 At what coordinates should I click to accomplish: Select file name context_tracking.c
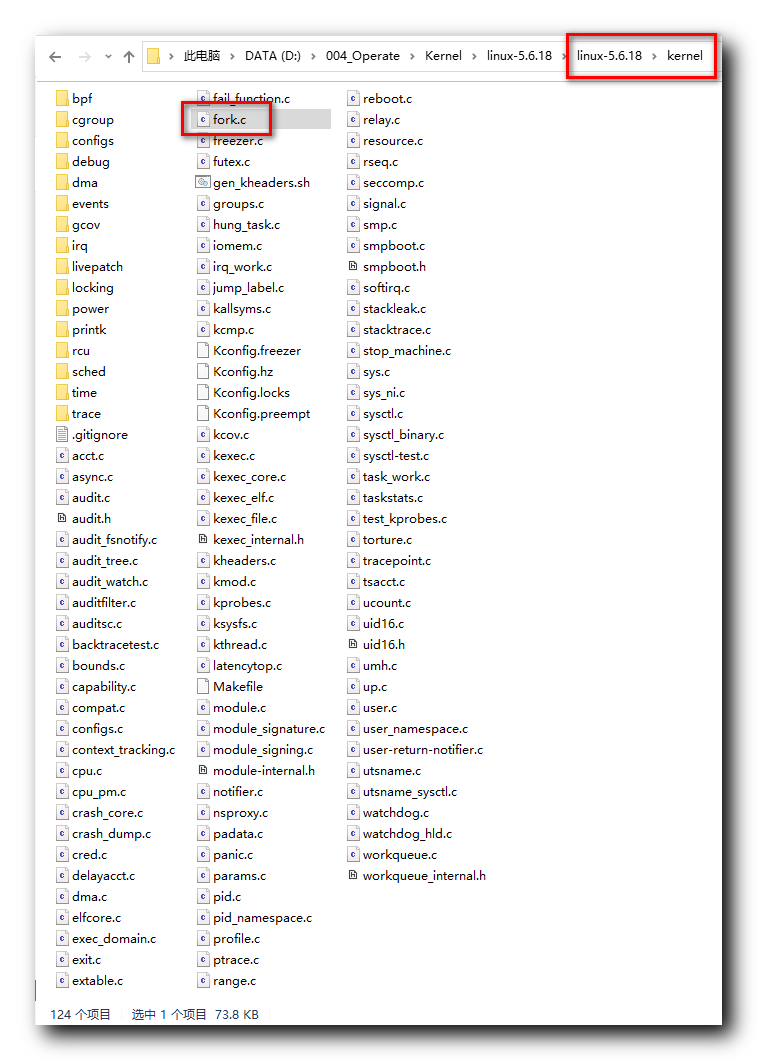pos(124,749)
